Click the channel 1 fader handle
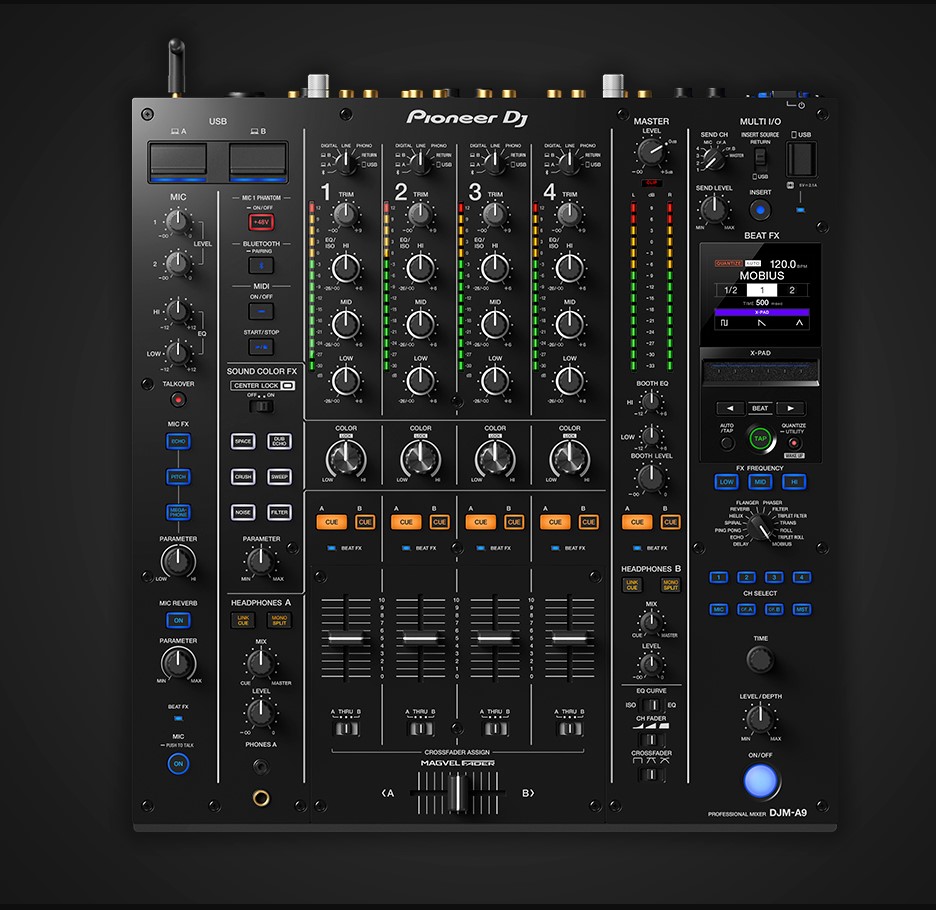936x910 pixels. [x=346, y=638]
